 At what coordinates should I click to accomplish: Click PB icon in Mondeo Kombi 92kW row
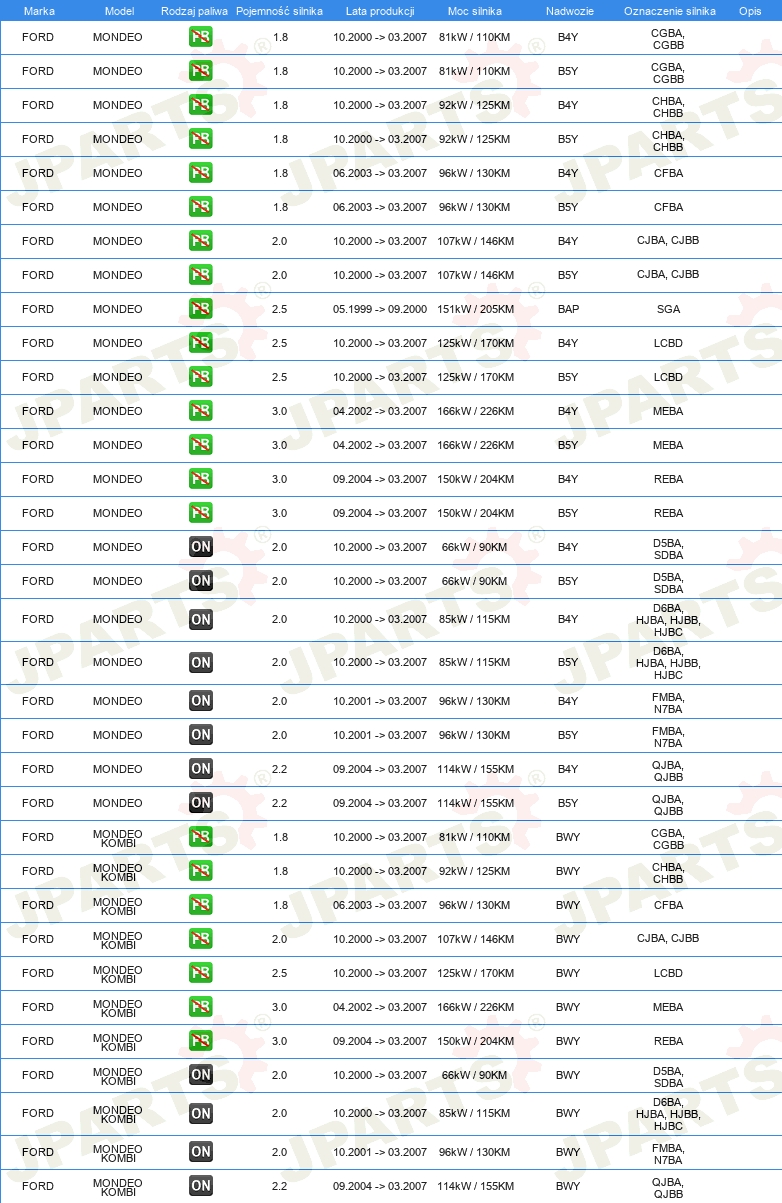click(201, 872)
